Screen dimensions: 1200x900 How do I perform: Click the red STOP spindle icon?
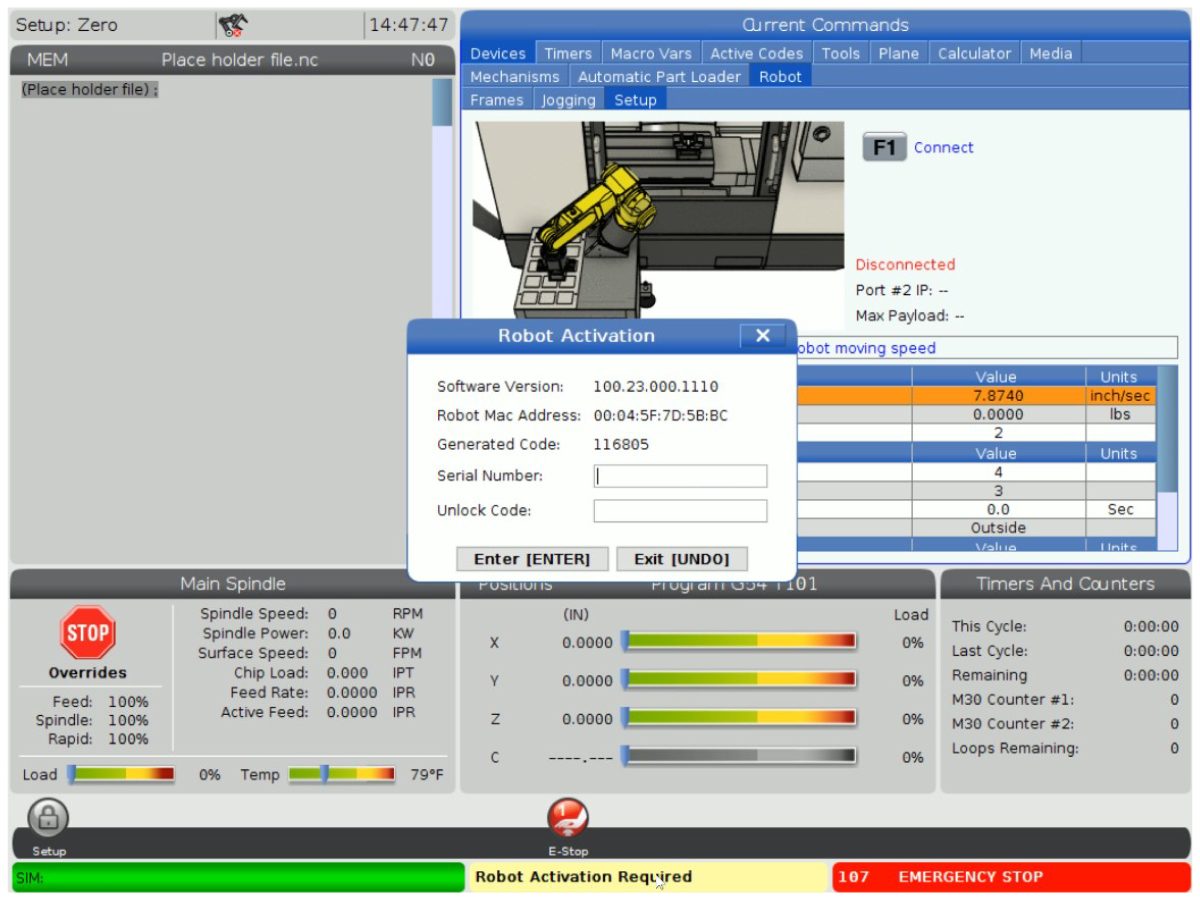(x=88, y=632)
